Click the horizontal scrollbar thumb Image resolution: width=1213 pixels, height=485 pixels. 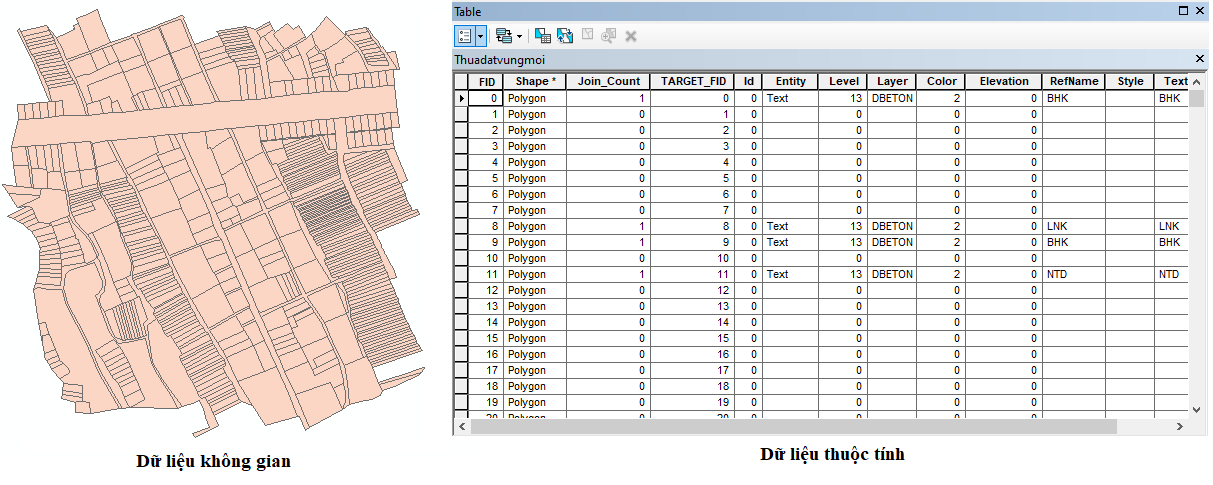793,426
